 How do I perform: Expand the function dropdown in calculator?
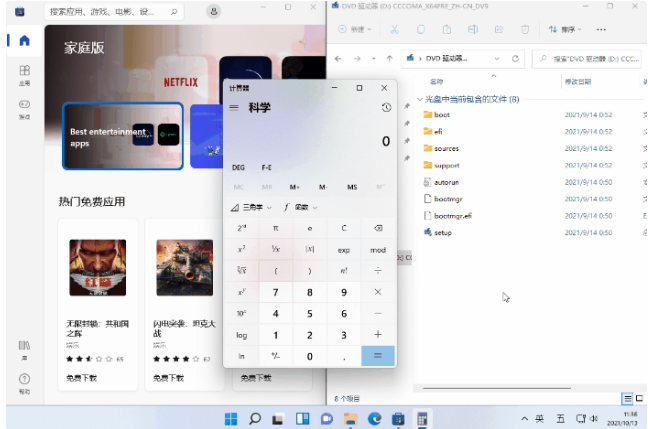coord(300,207)
